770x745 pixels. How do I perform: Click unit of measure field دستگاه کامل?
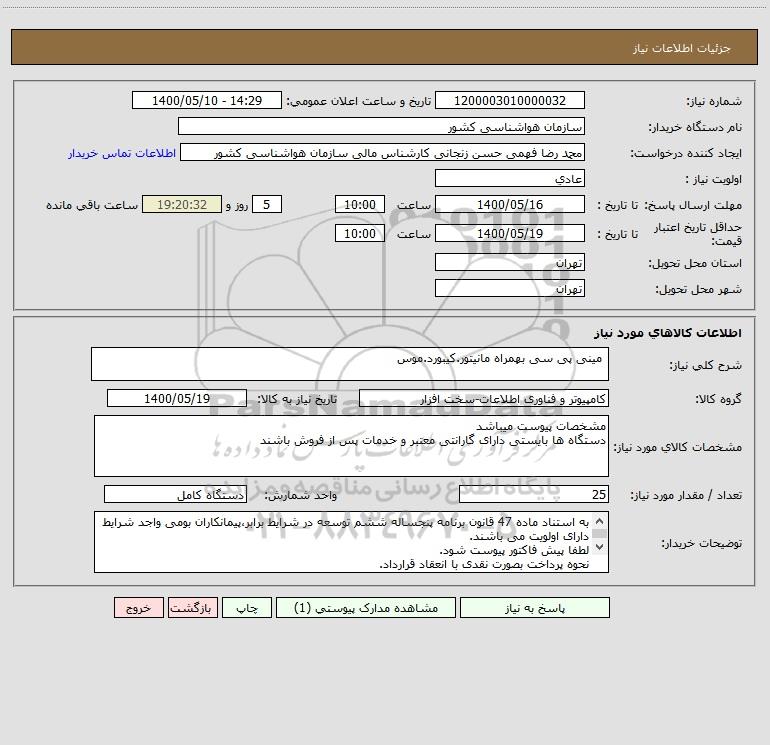pos(175,494)
